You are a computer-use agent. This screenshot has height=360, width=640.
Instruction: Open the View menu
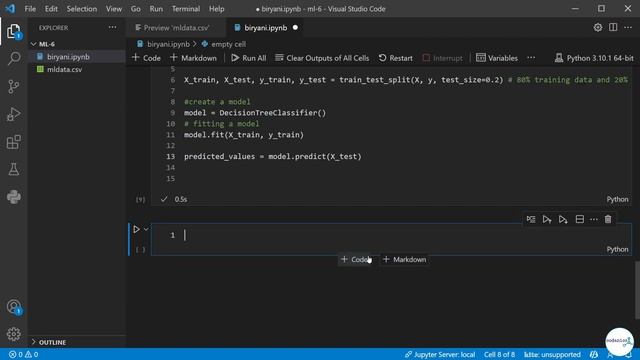(x=113, y=9)
